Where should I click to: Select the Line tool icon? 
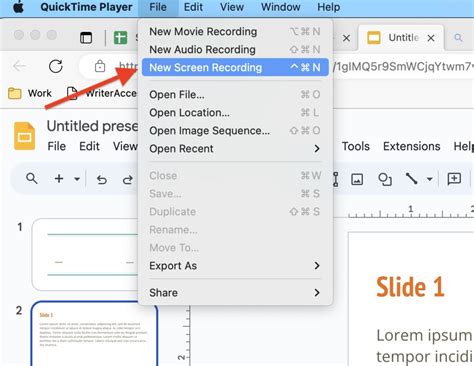pos(411,179)
